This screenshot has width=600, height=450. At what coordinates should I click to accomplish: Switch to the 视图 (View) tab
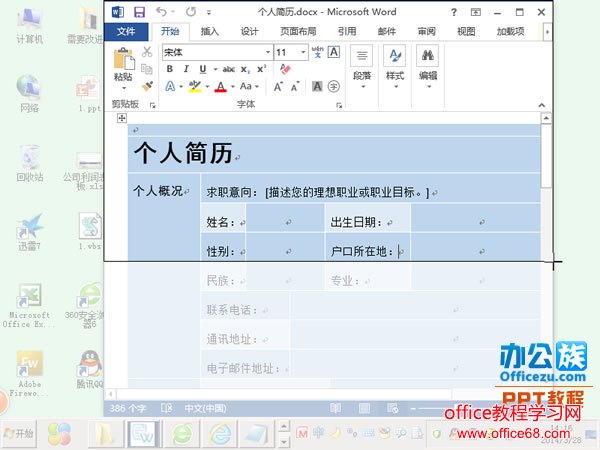[x=466, y=31]
